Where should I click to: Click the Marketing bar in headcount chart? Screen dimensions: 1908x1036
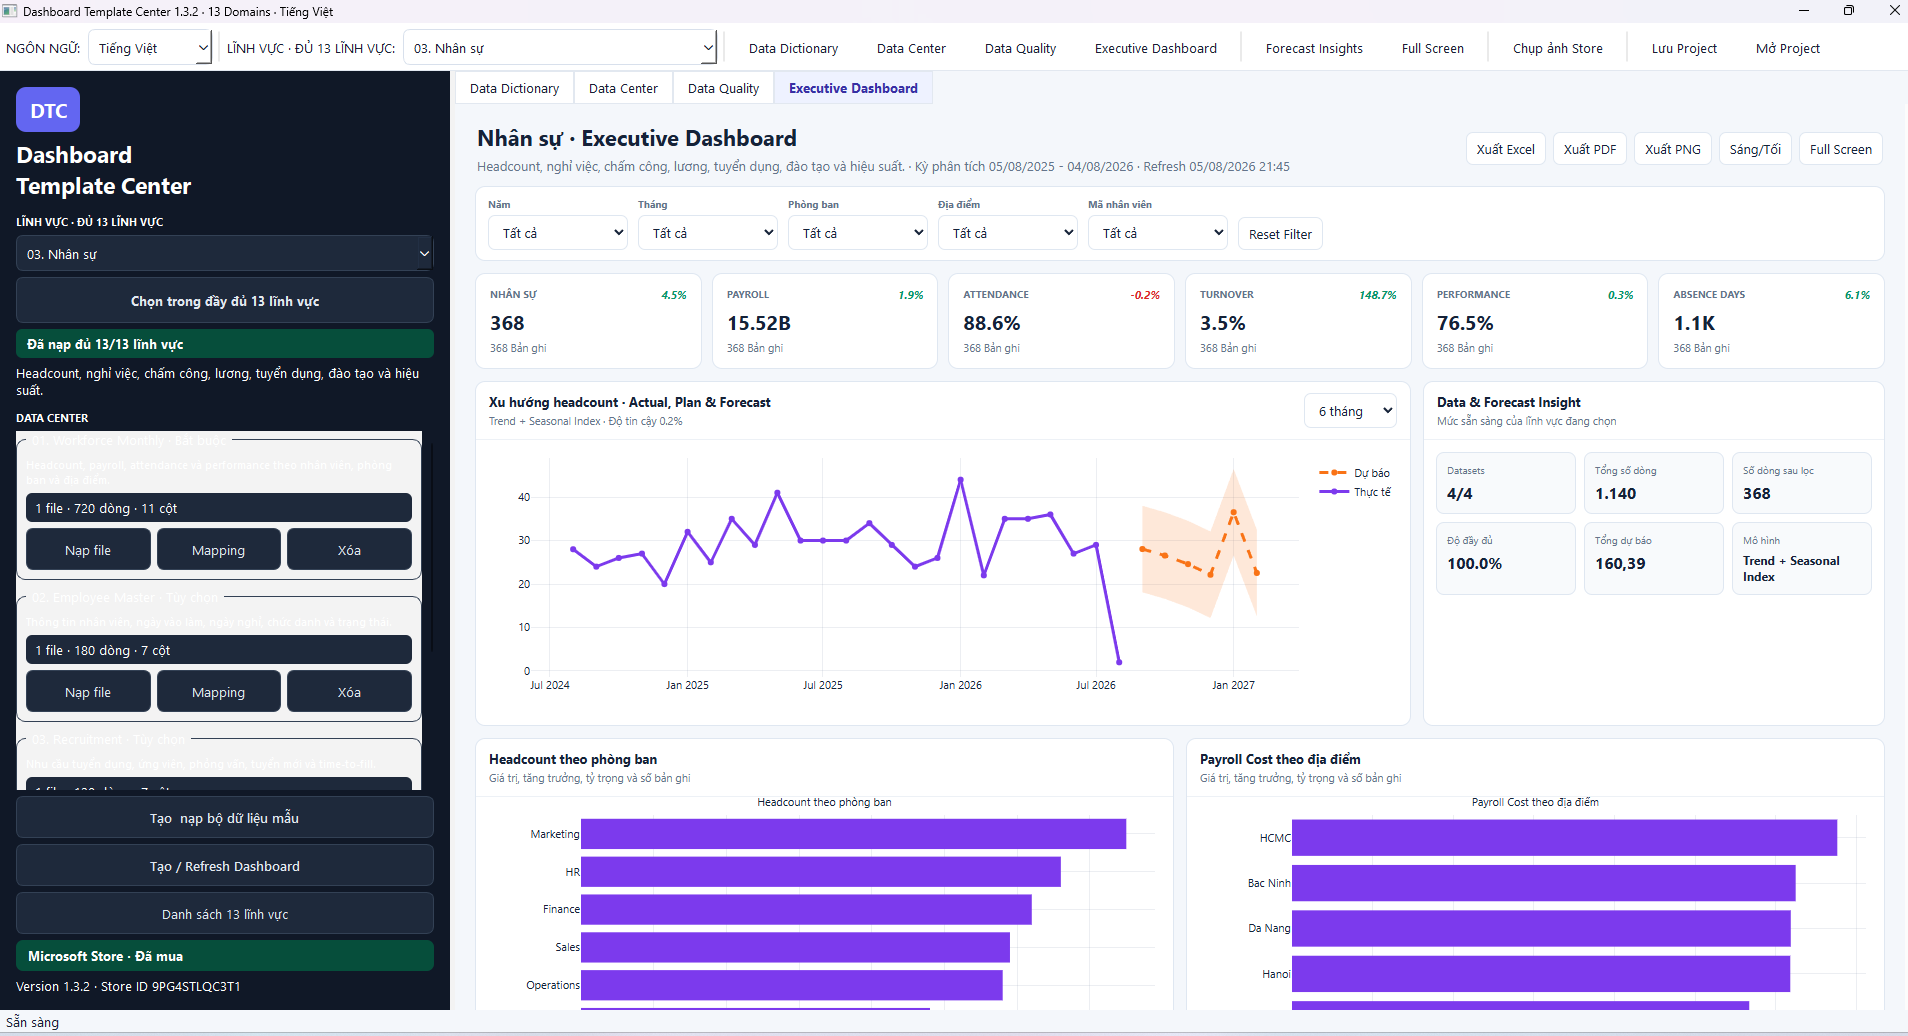tap(853, 834)
